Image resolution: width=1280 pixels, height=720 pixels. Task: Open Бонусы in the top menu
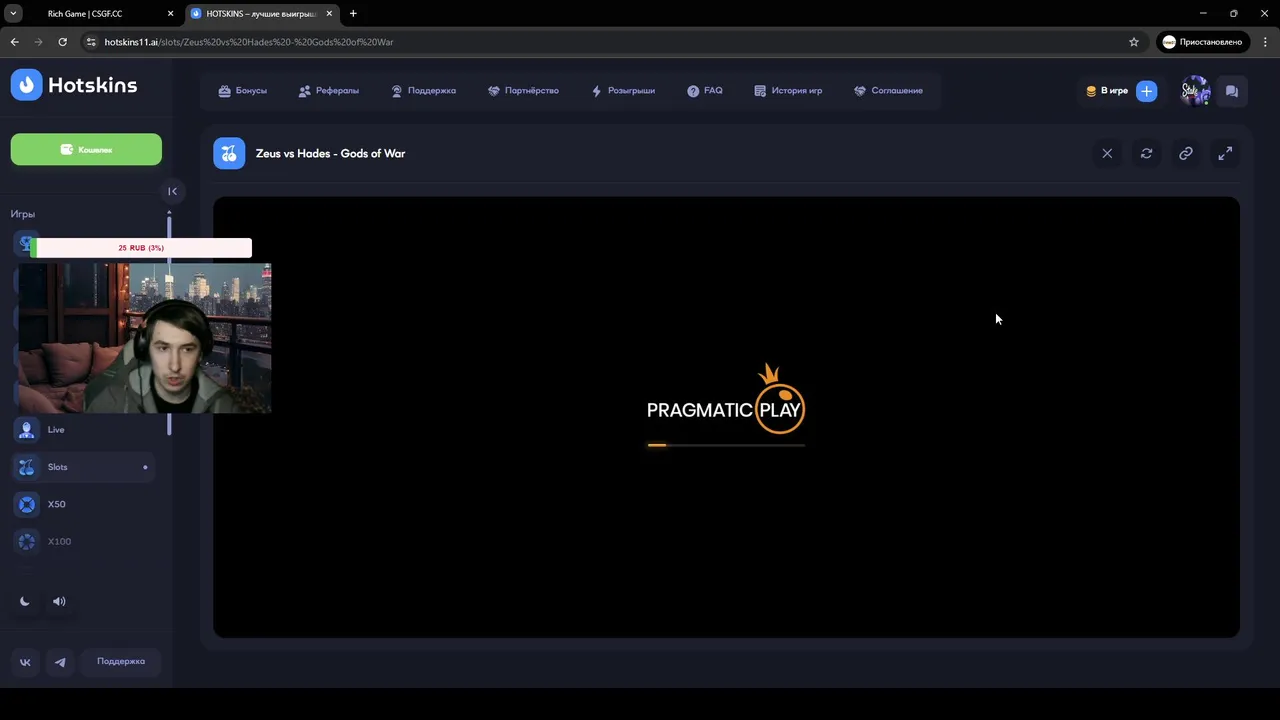242,91
